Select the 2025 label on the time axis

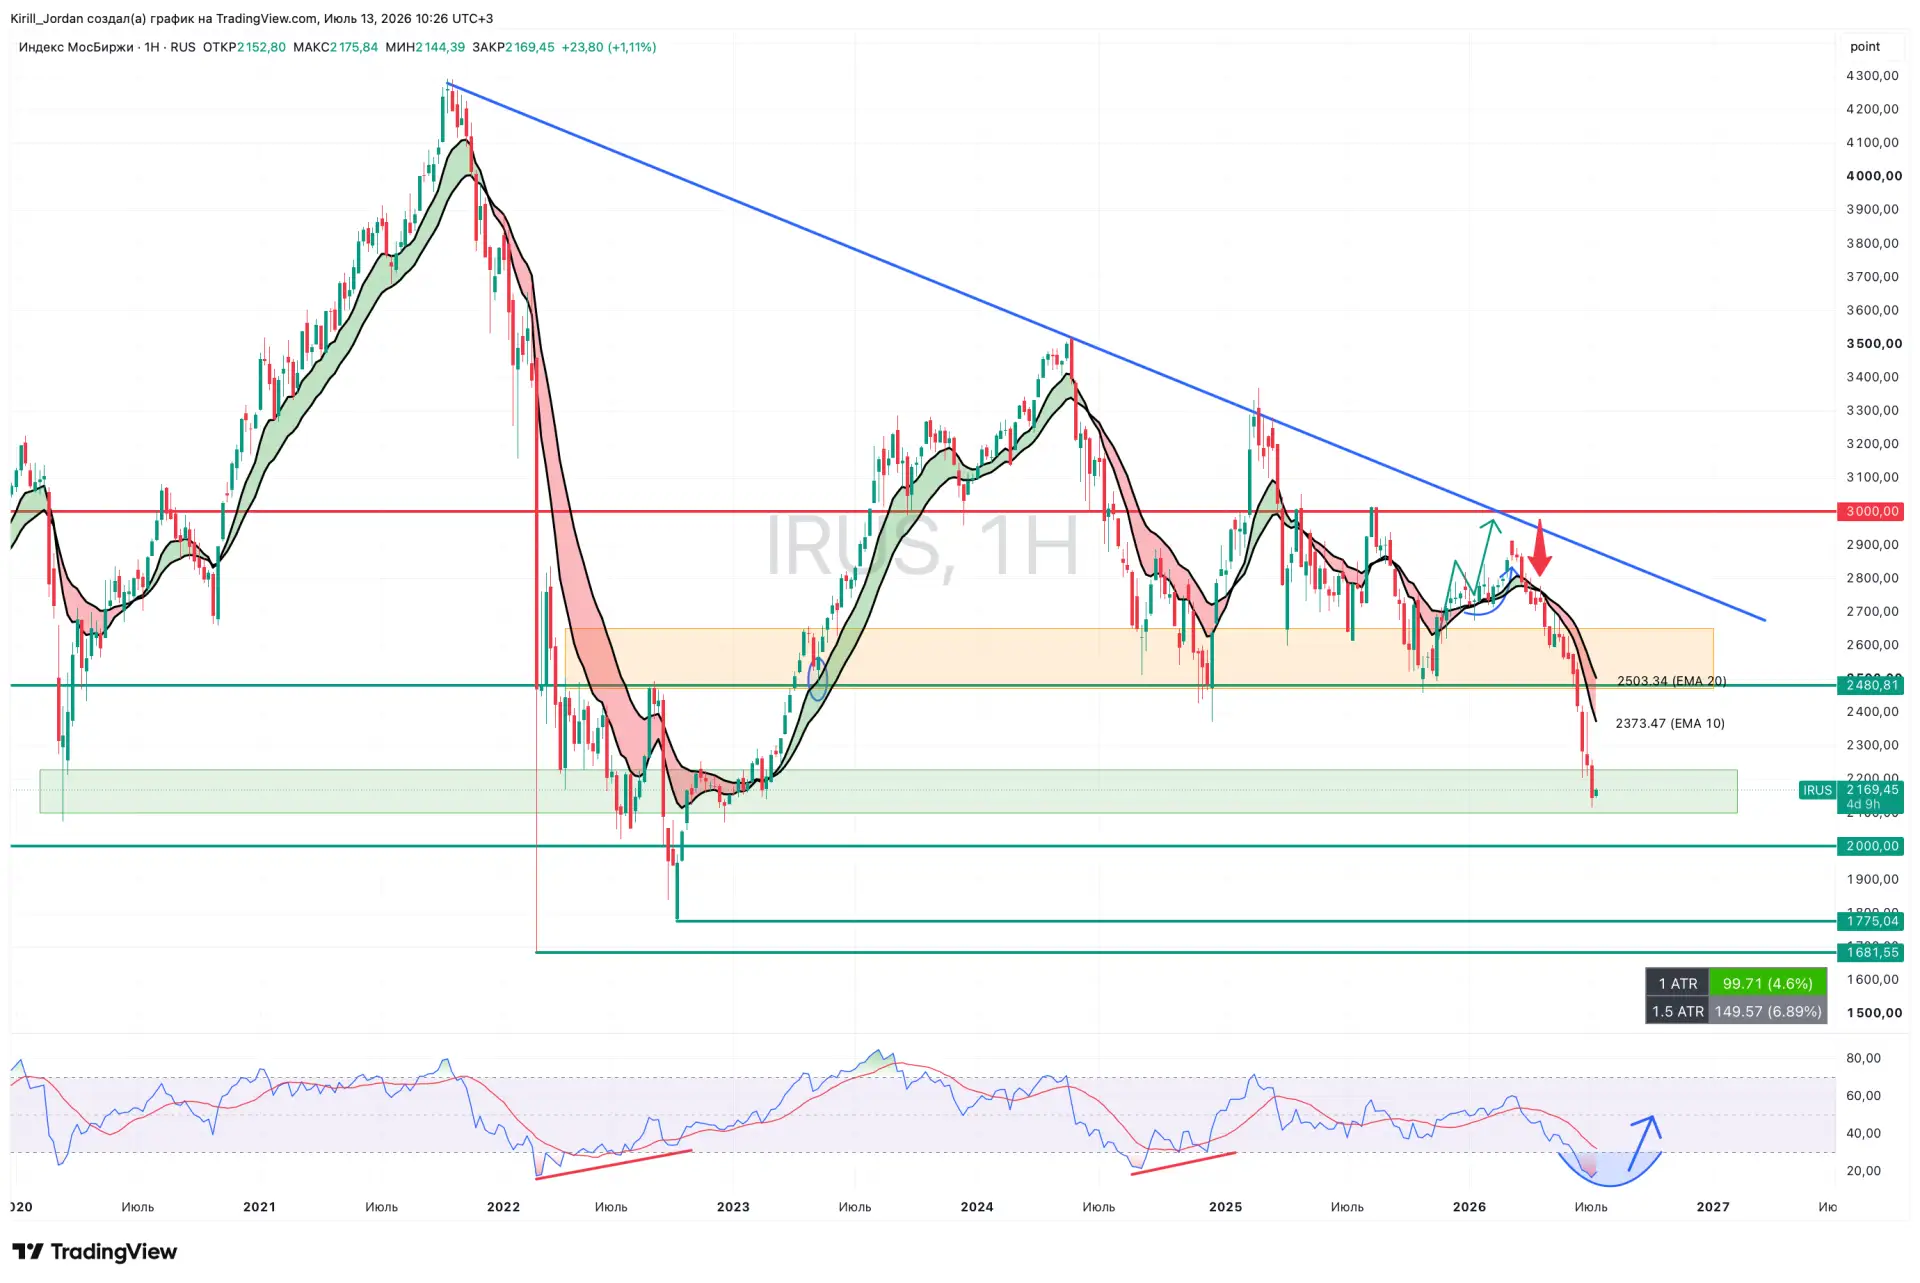1225,1206
